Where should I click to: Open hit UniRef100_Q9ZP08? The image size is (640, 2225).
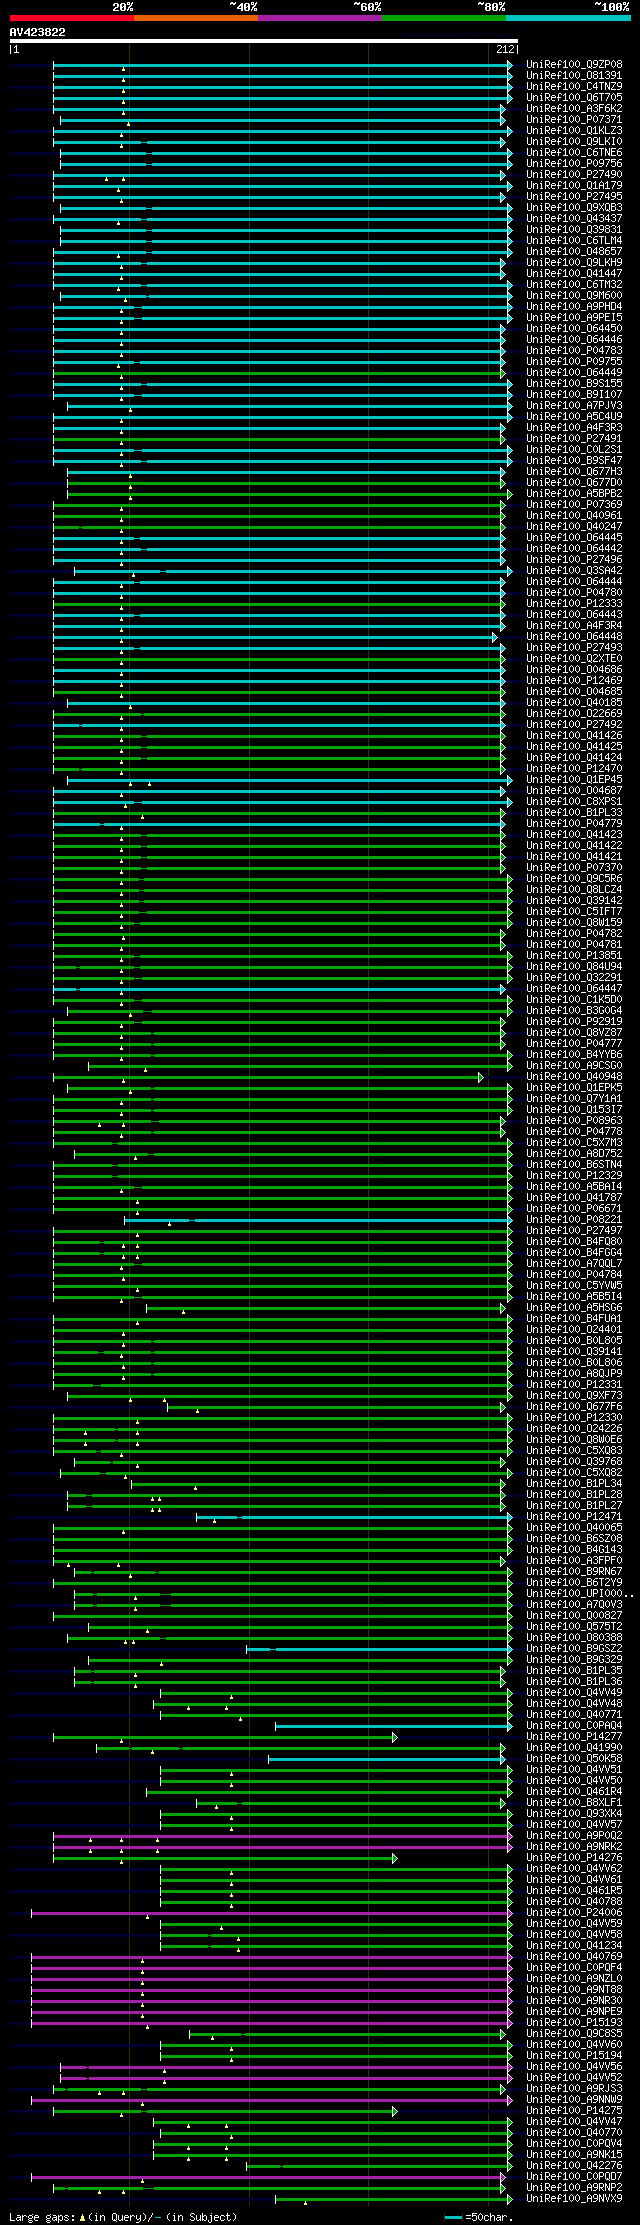point(574,65)
